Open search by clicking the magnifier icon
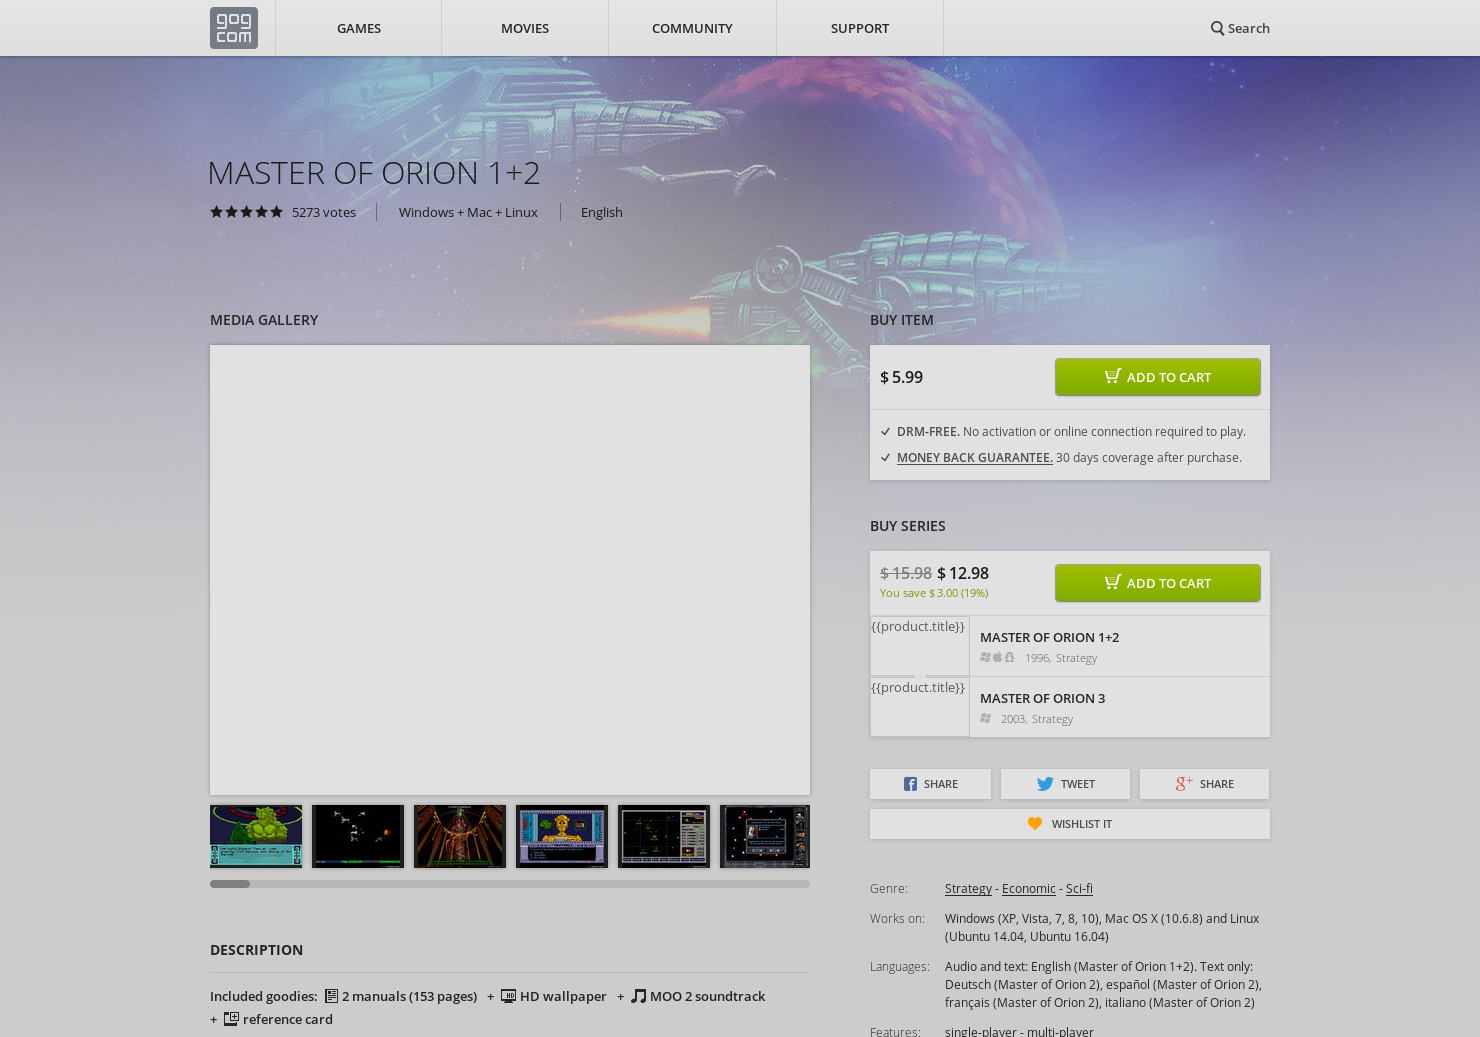Screen dimensions: 1480x1037 tap(1217, 28)
